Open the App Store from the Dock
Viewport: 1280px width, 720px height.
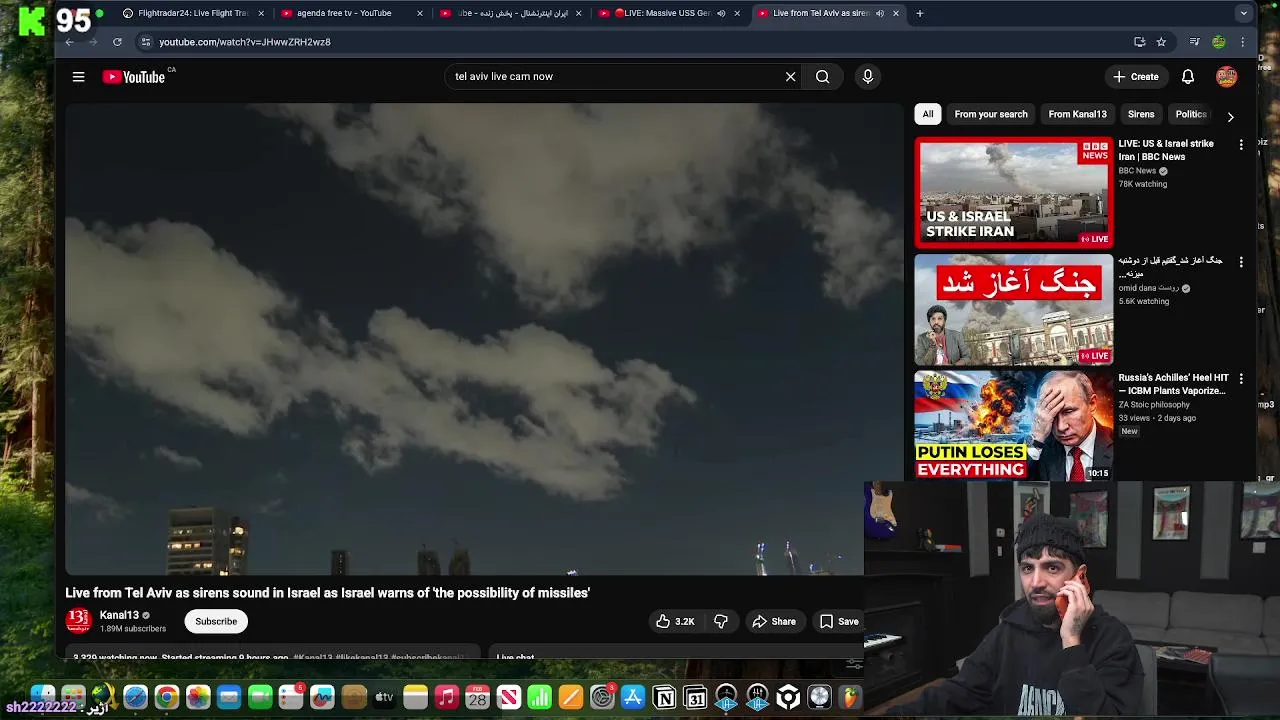[x=633, y=697]
